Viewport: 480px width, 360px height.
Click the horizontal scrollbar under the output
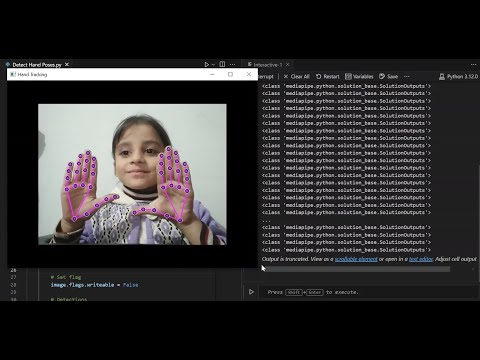(356, 269)
